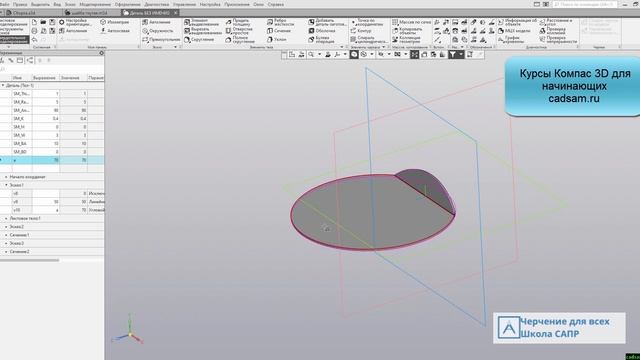Run Проверка коллизий
The height and width of the screenshot is (360, 640).
click(x=553, y=31)
